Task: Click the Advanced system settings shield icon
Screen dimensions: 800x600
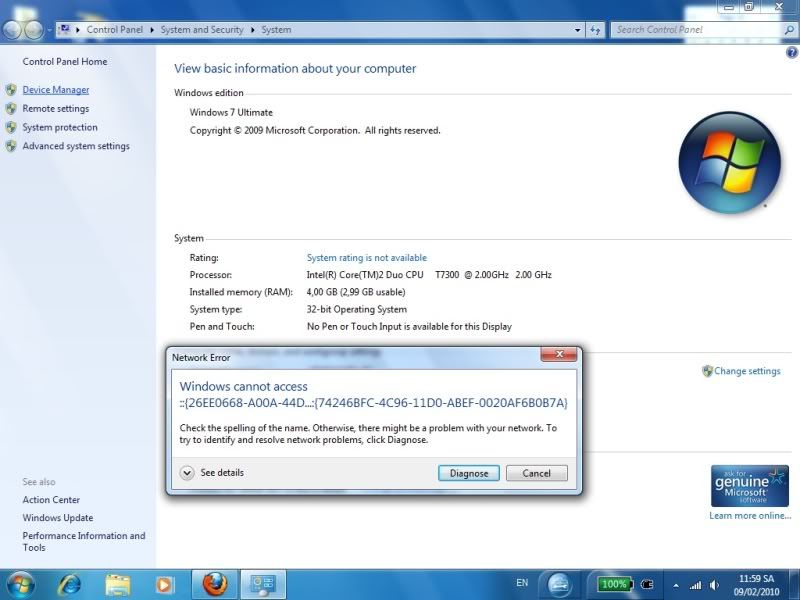Action: point(11,146)
